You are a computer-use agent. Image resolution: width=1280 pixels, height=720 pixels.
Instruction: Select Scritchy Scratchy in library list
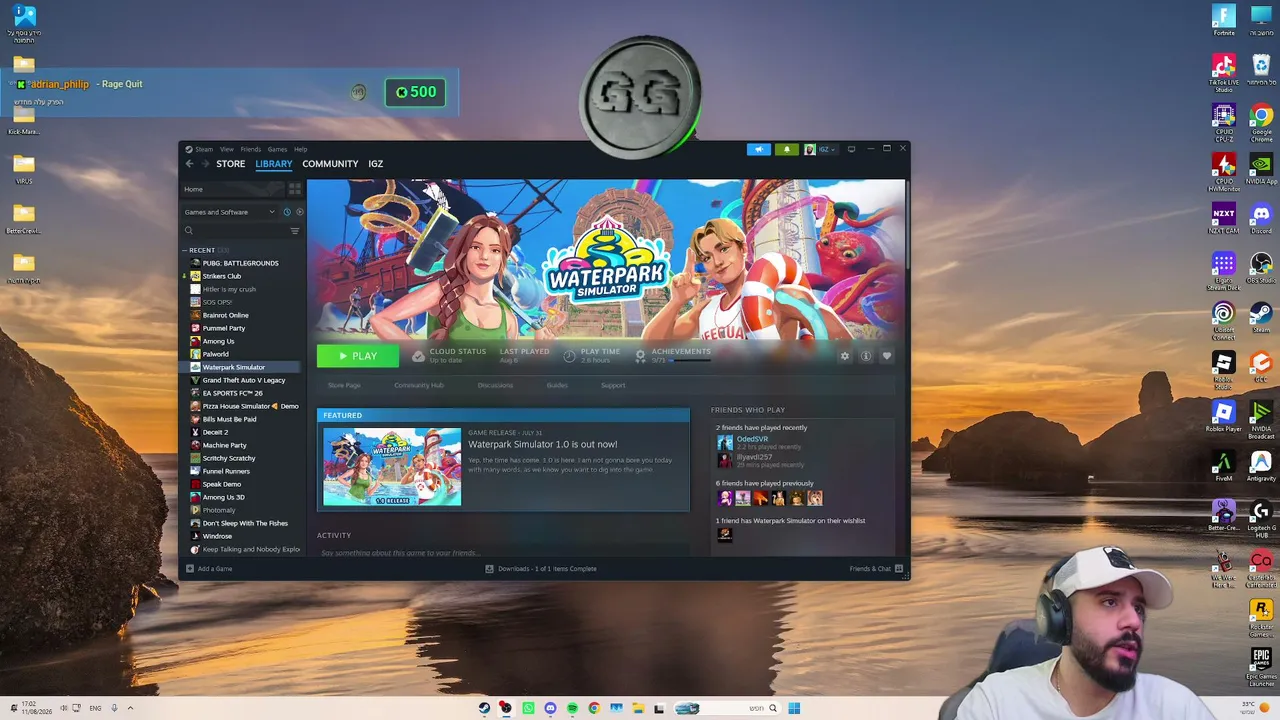pos(229,458)
